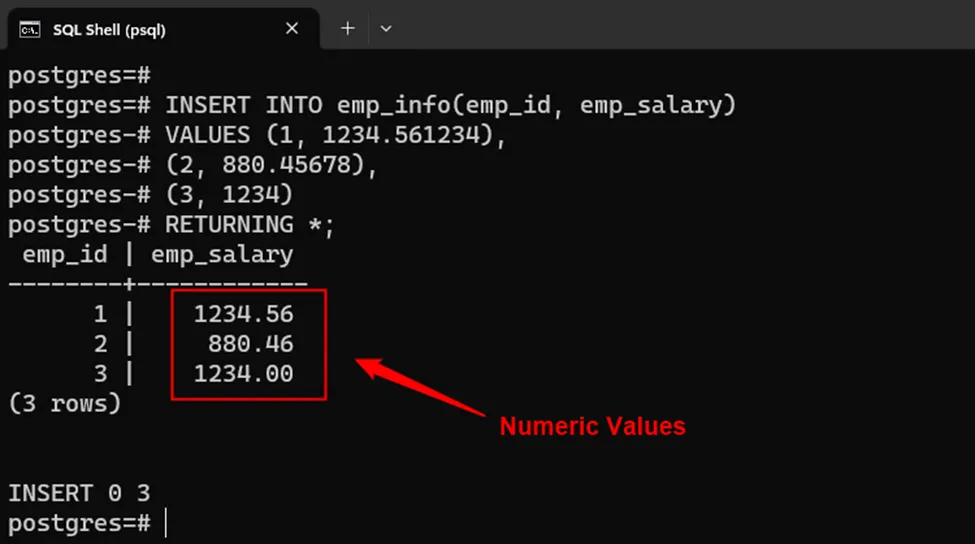The image size is (975, 544).
Task: Click the (3 rows) result count text
Action: point(64,403)
